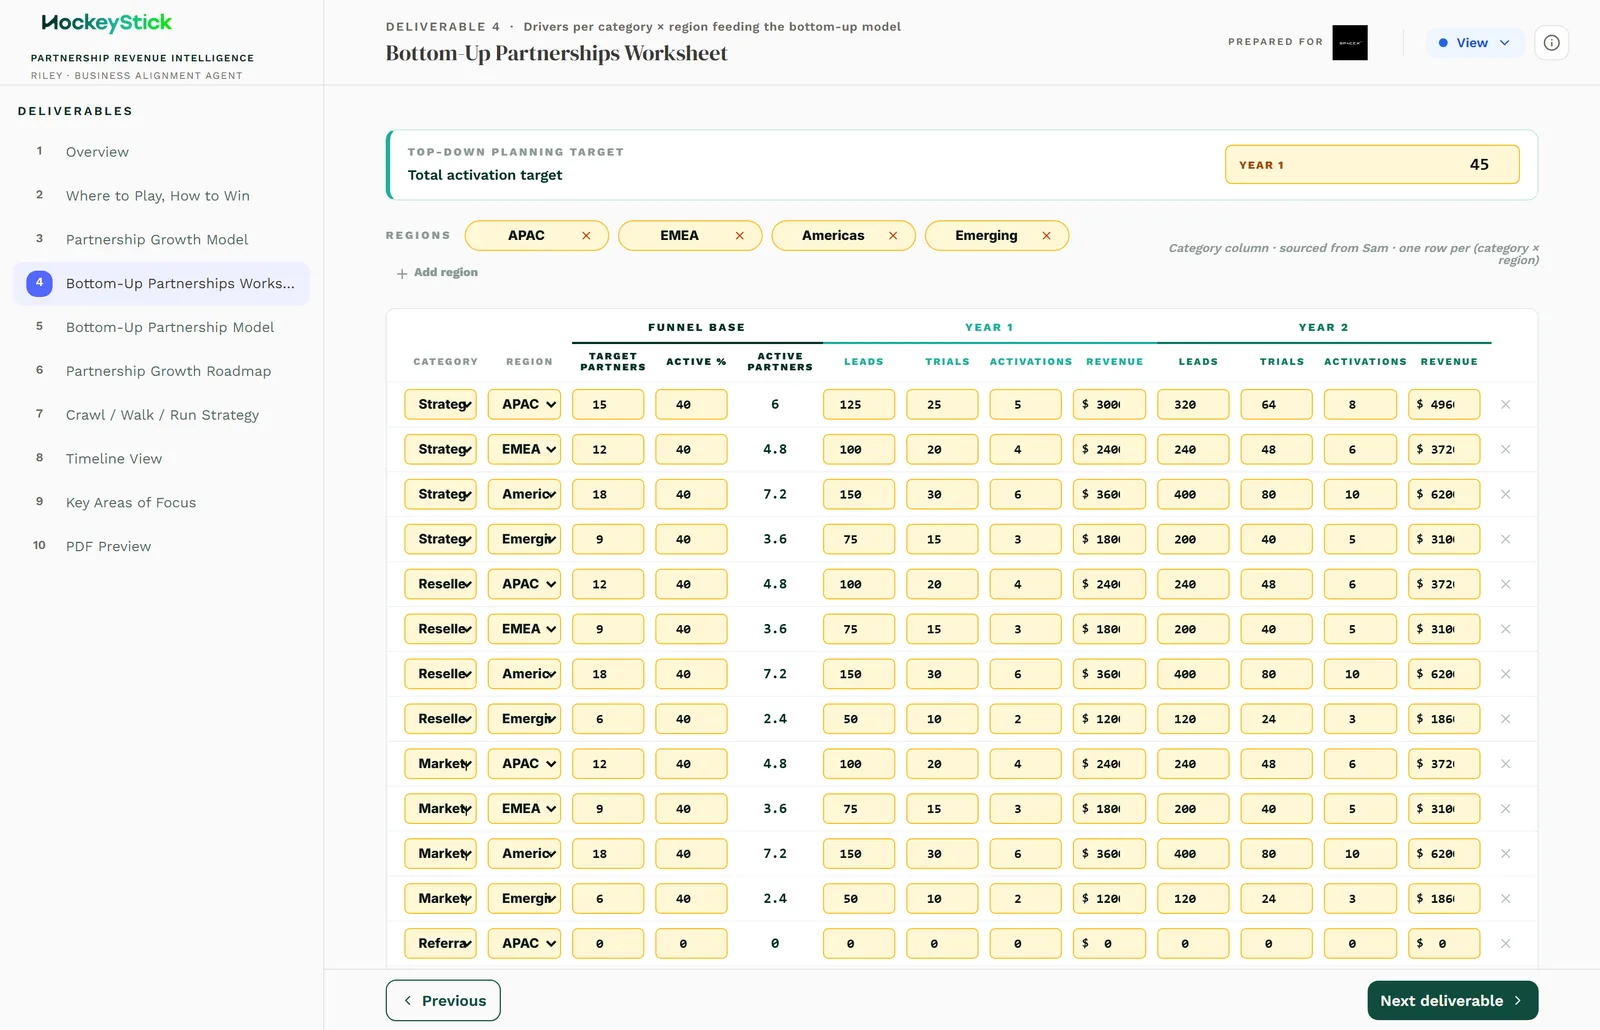1600x1030 pixels.
Task: Edit Year 2 revenue in Strategy Emerging row
Action: [x=1444, y=540]
